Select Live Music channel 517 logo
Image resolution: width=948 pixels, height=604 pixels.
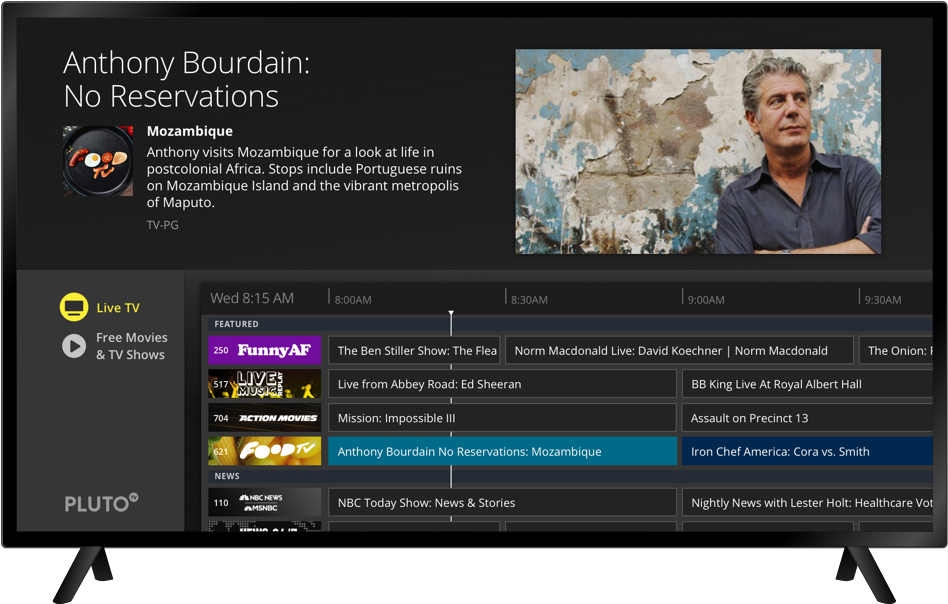[x=264, y=384]
